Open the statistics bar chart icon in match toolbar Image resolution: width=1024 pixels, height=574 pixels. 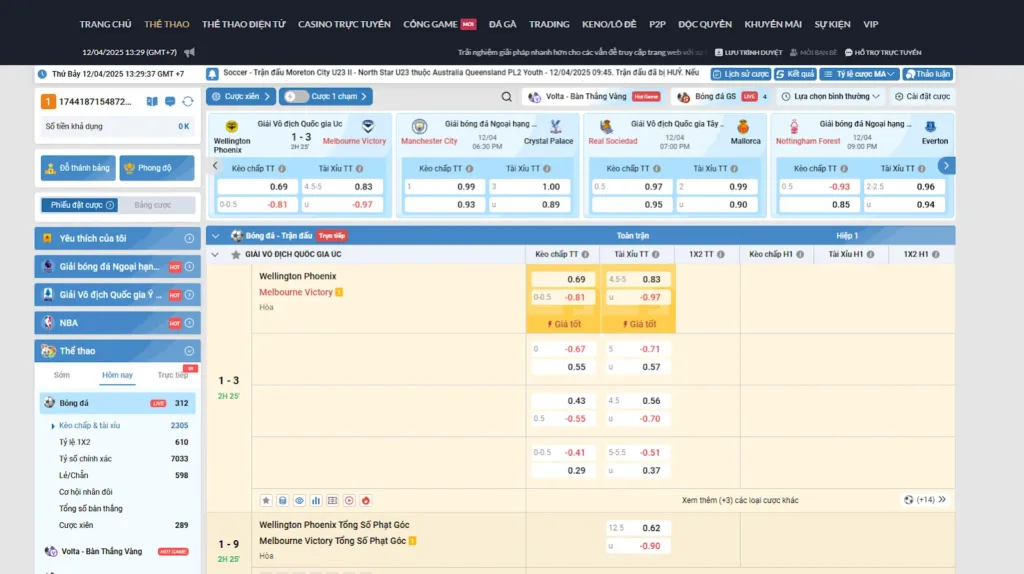[x=316, y=500]
